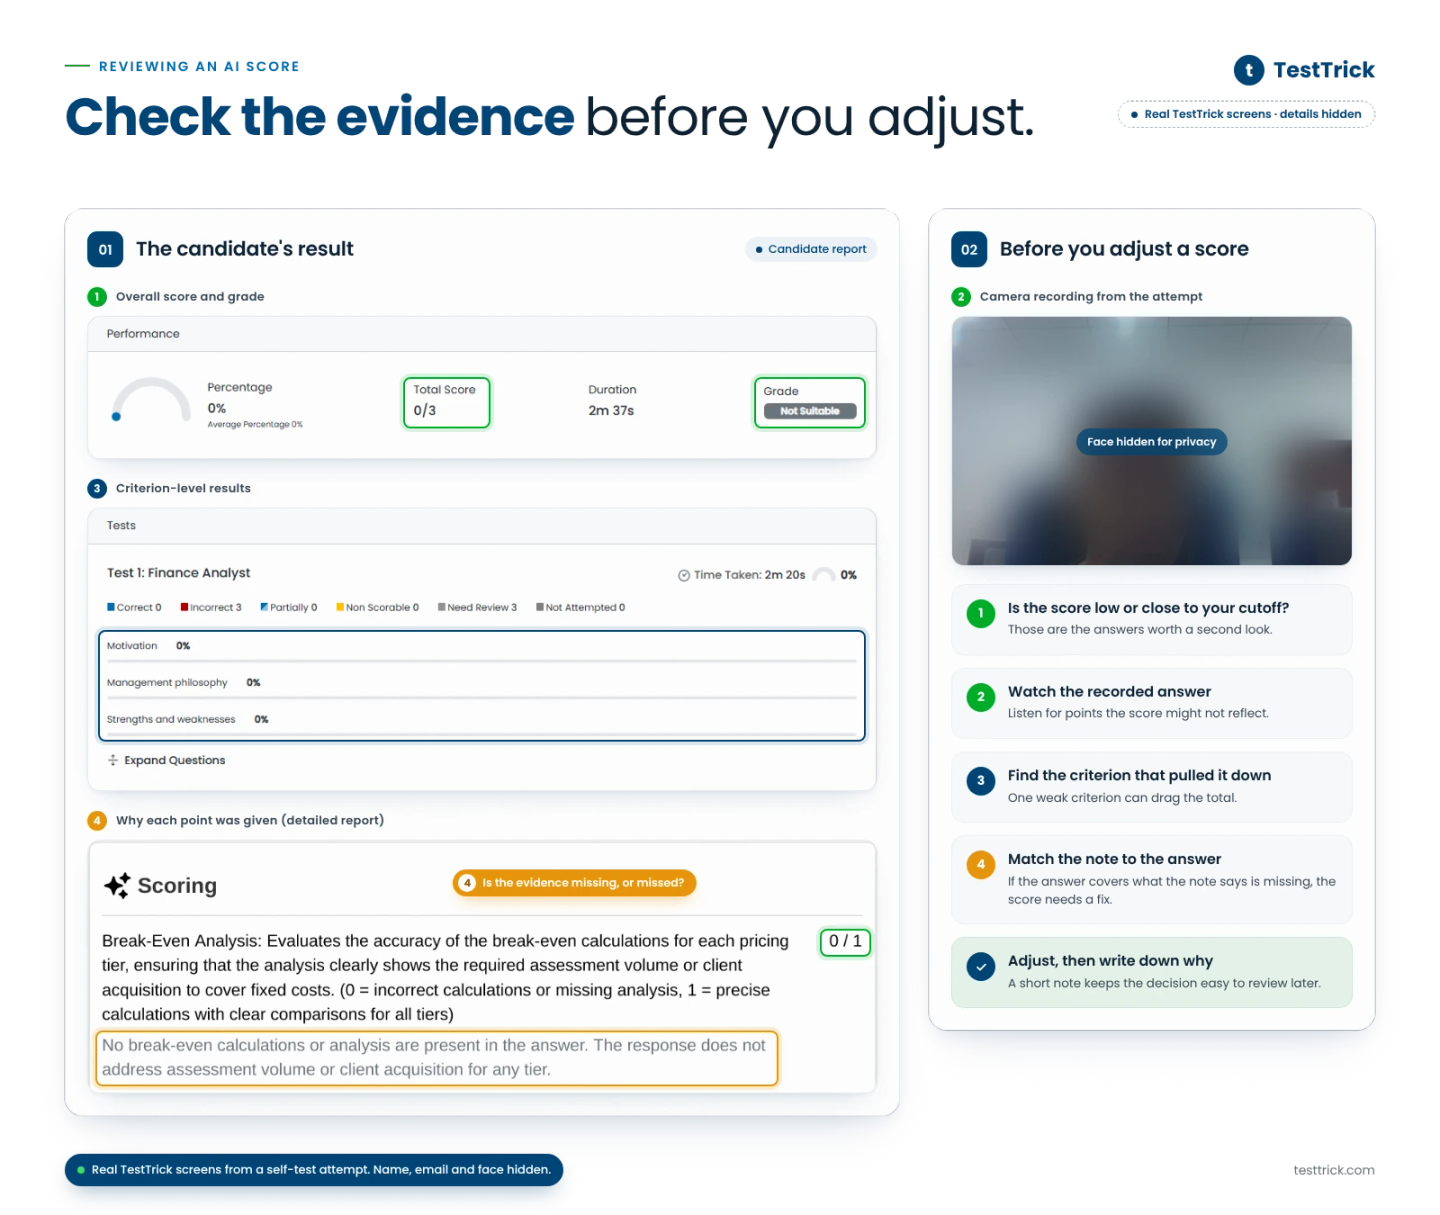Open the "Find the criterion that pulled it down" card
Image resolution: width=1440 pixels, height=1215 pixels.
(1152, 787)
